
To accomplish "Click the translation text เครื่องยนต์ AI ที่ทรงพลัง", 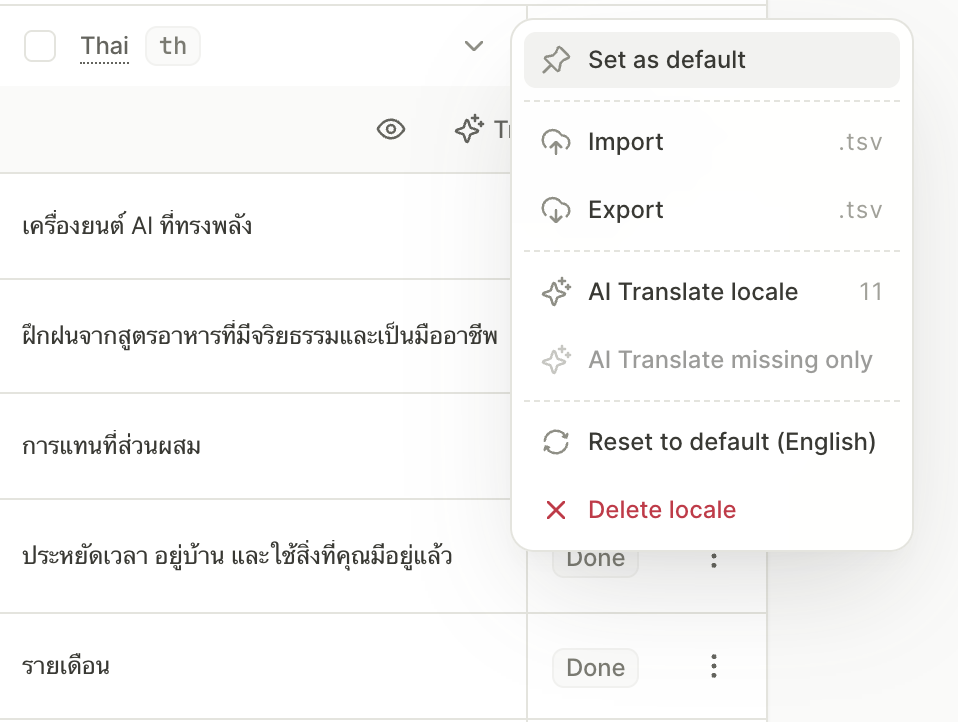I will pyautogui.click(x=137, y=226).
